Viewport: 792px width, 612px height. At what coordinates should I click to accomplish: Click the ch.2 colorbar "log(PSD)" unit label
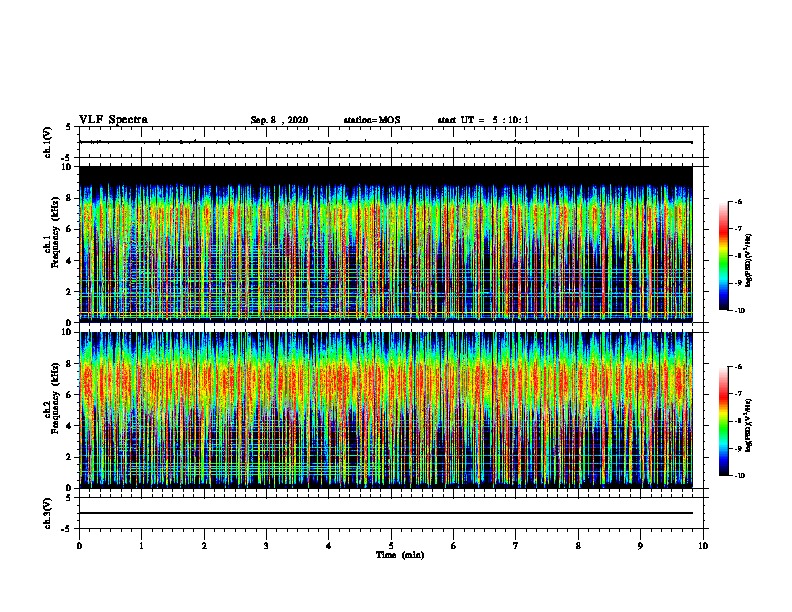tap(748, 426)
